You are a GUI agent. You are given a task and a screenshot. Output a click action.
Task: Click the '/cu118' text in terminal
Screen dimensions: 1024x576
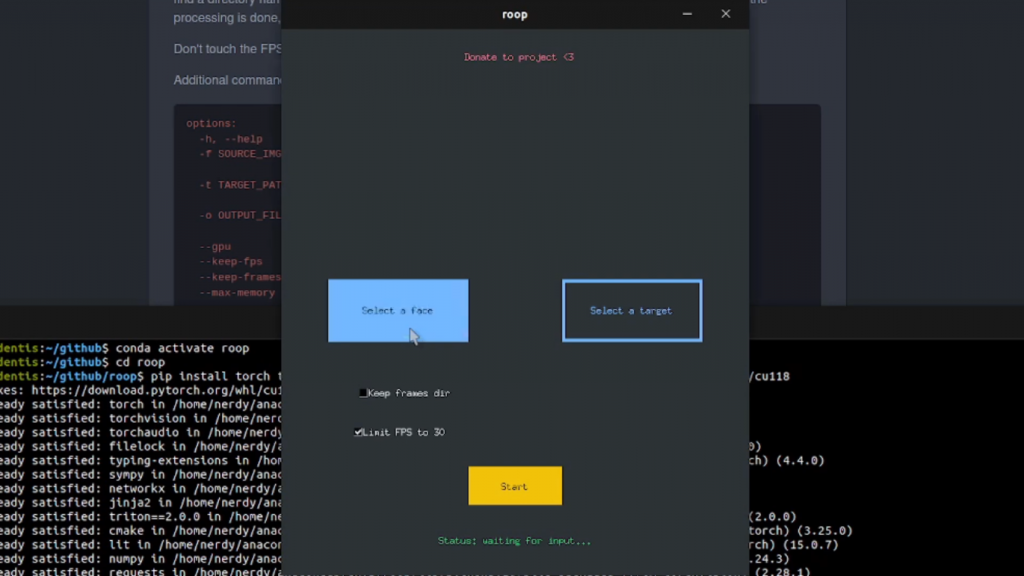tap(769, 376)
